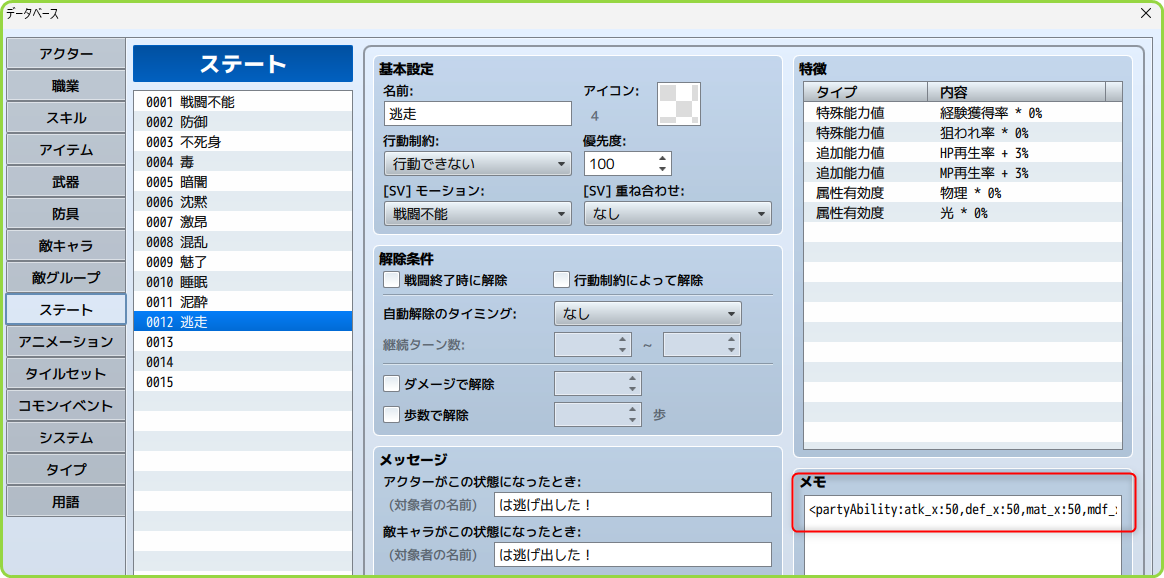1164x578 pixels.
Task: Close the データベース window
Action: click(1145, 13)
